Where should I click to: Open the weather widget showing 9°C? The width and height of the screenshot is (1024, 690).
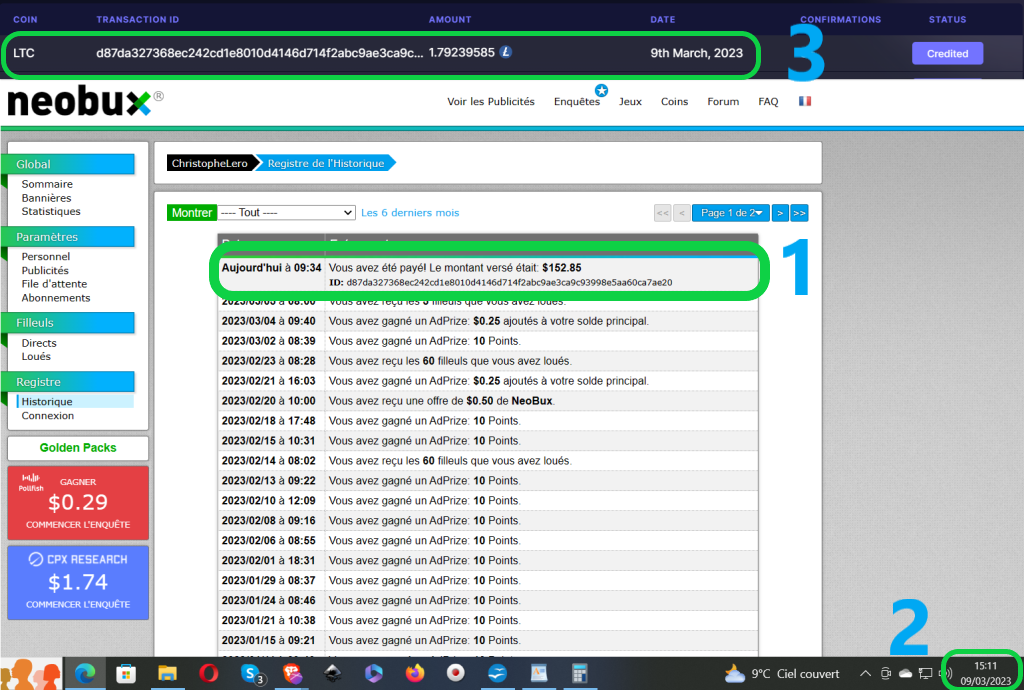pyautogui.click(x=782, y=673)
